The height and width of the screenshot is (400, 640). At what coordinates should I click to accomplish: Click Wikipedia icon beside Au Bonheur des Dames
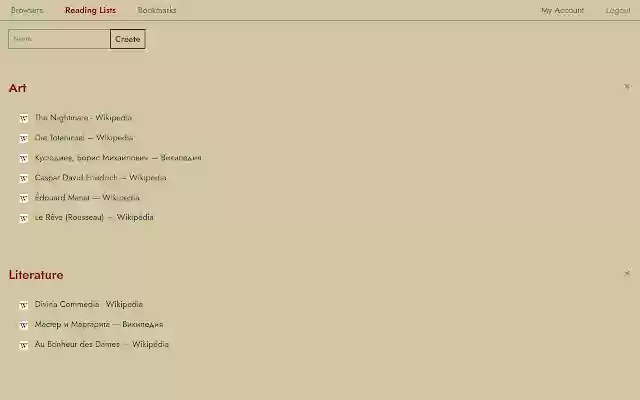(24, 345)
